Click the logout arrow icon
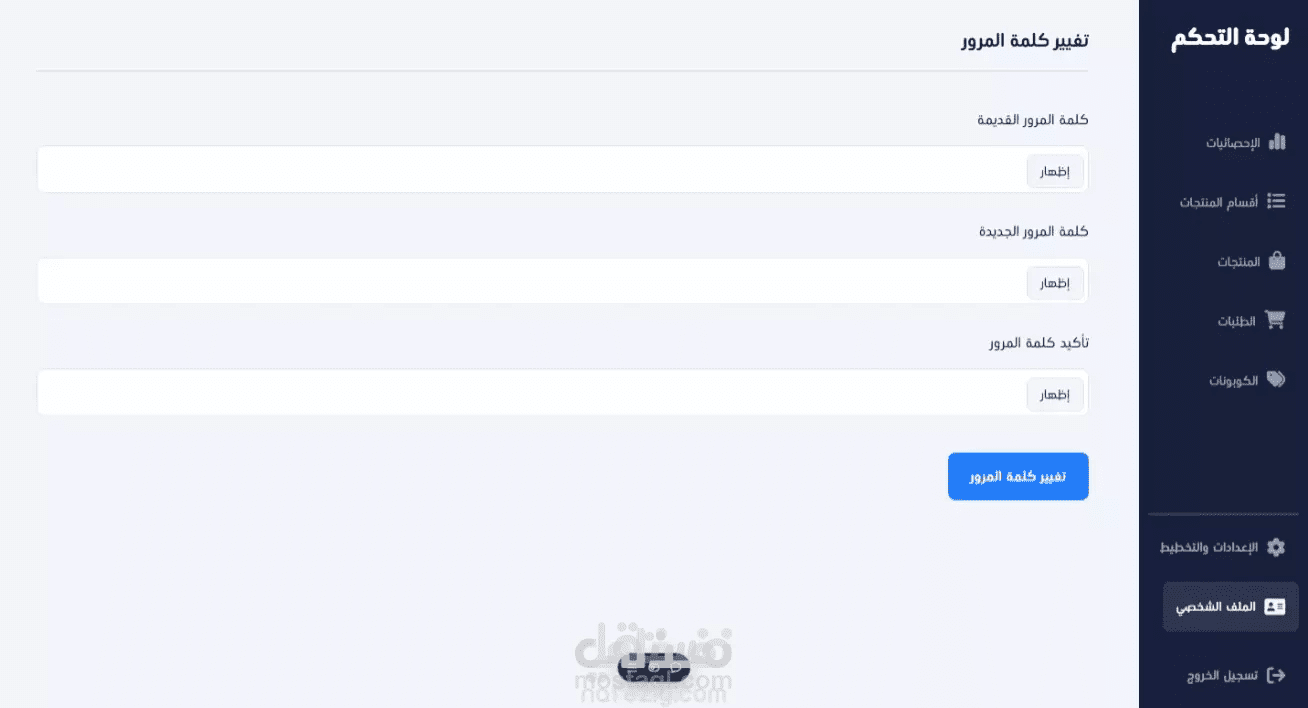 pos(1276,675)
